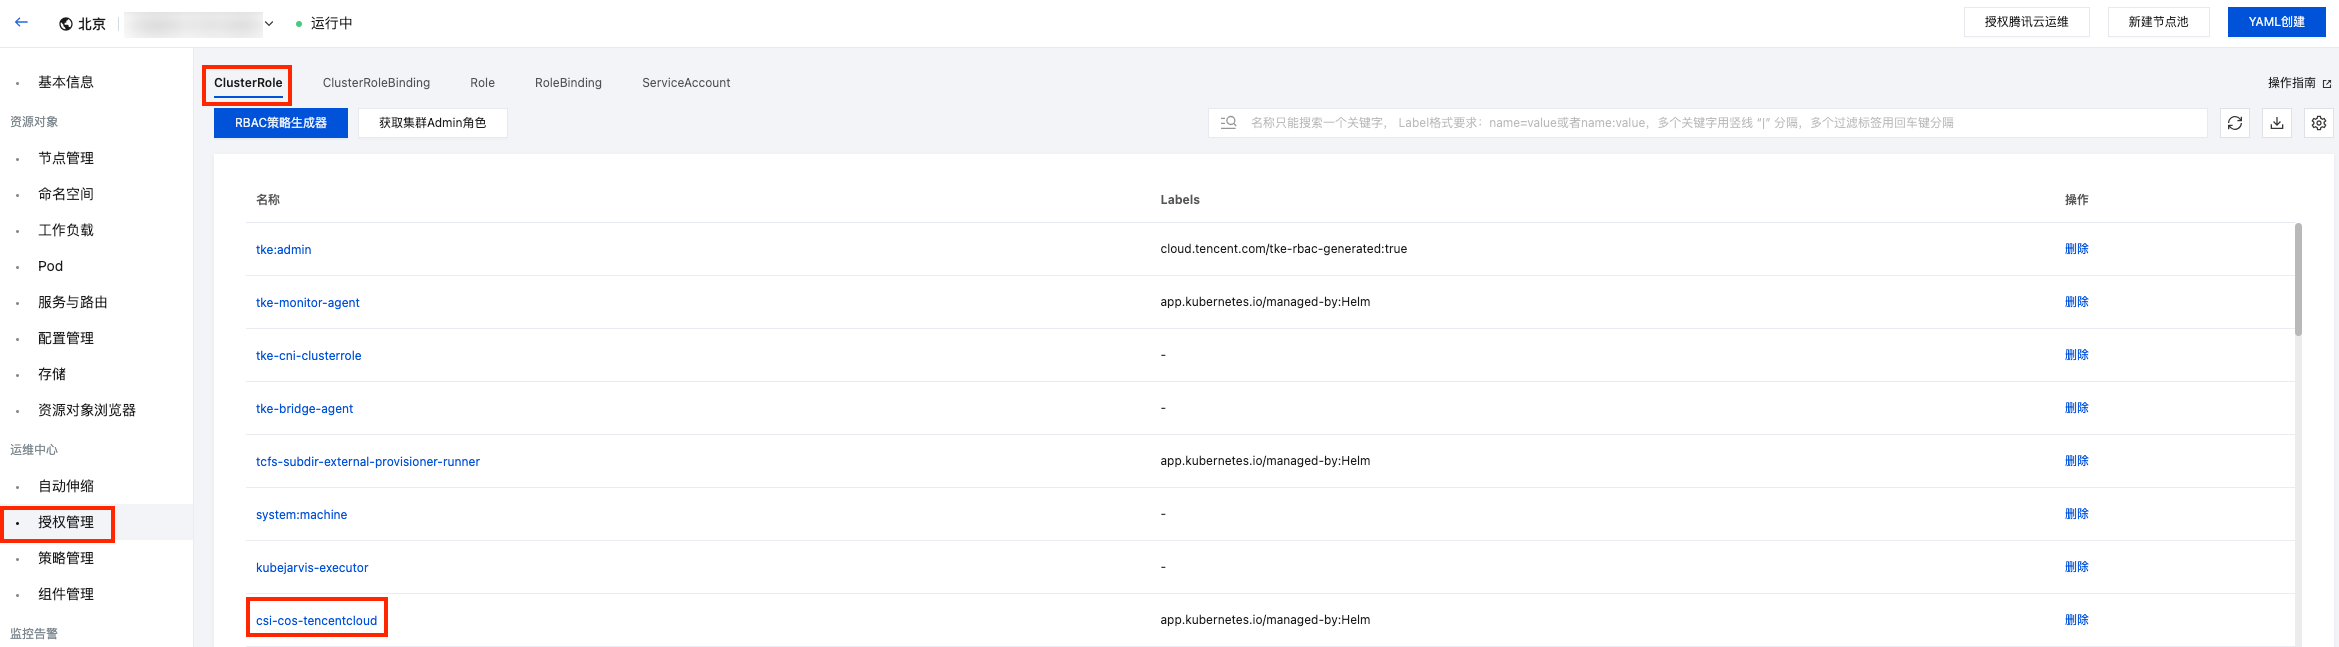Delete tke-monitor-agent via 删除
This screenshot has height=647, width=2339.
[x=2076, y=302]
